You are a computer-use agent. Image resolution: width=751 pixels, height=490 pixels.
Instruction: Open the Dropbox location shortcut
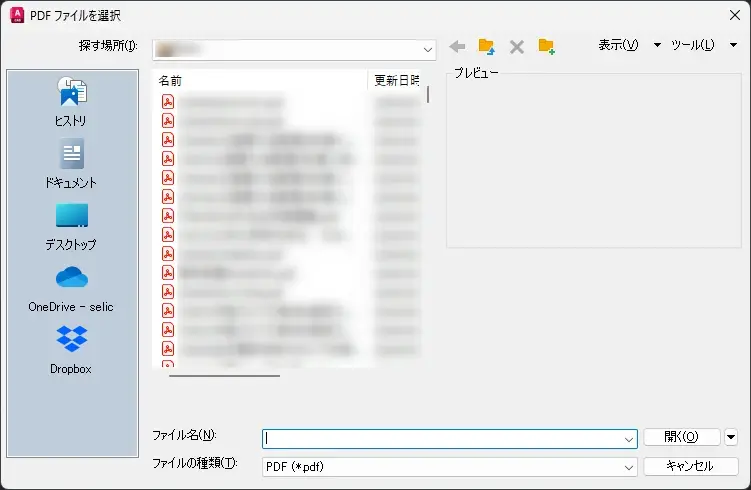(x=71, y=350)
